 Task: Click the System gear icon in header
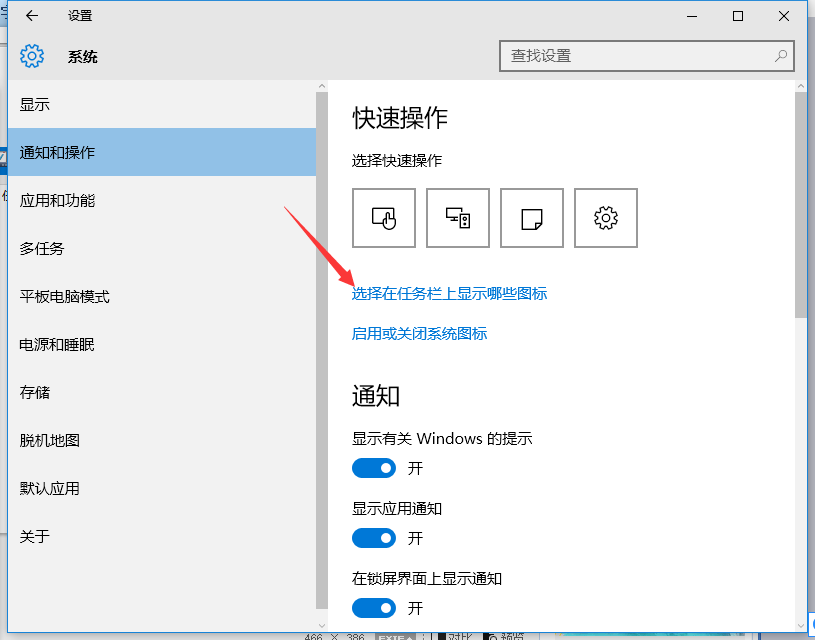(x=32, y=56)
